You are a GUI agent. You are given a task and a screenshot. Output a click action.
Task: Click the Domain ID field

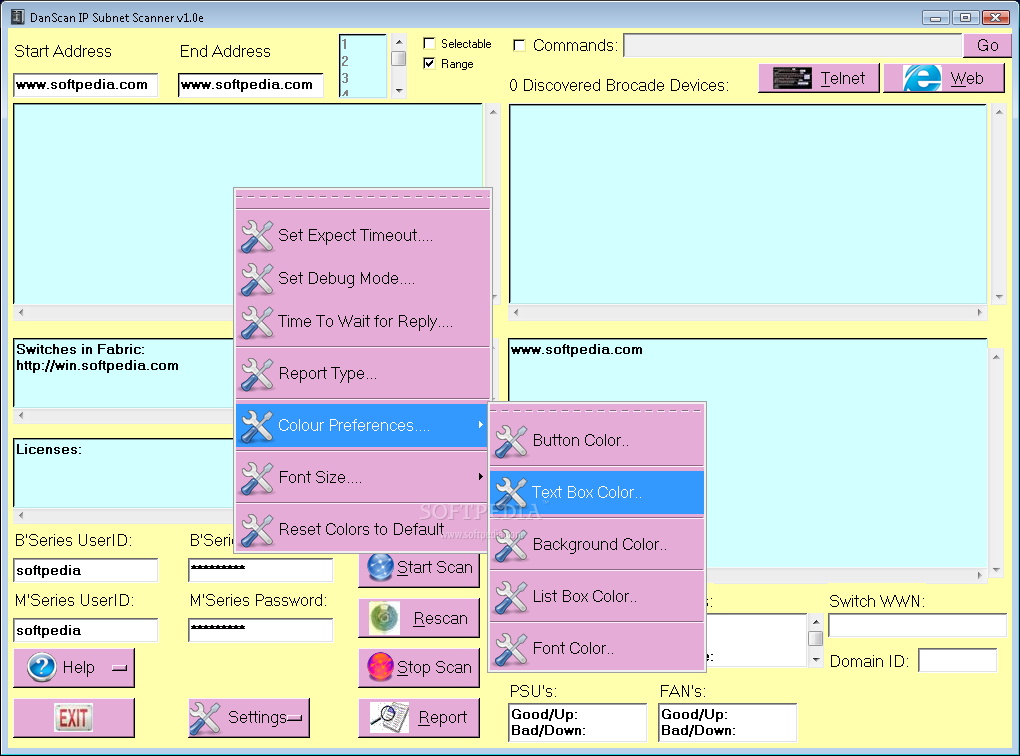point(957,660)
